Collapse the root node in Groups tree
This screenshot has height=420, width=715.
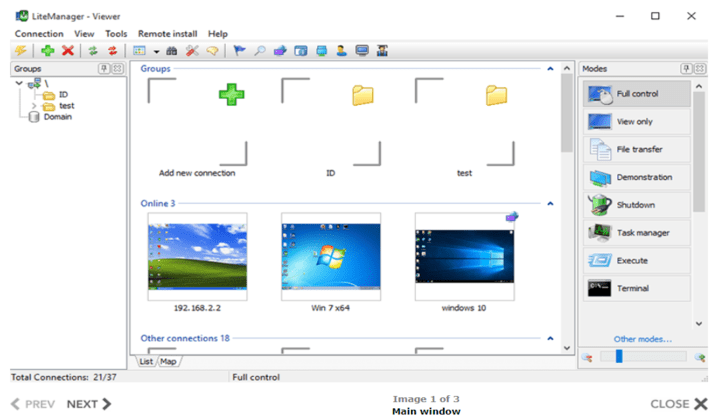pyautogui.click(x=19, y=83)
